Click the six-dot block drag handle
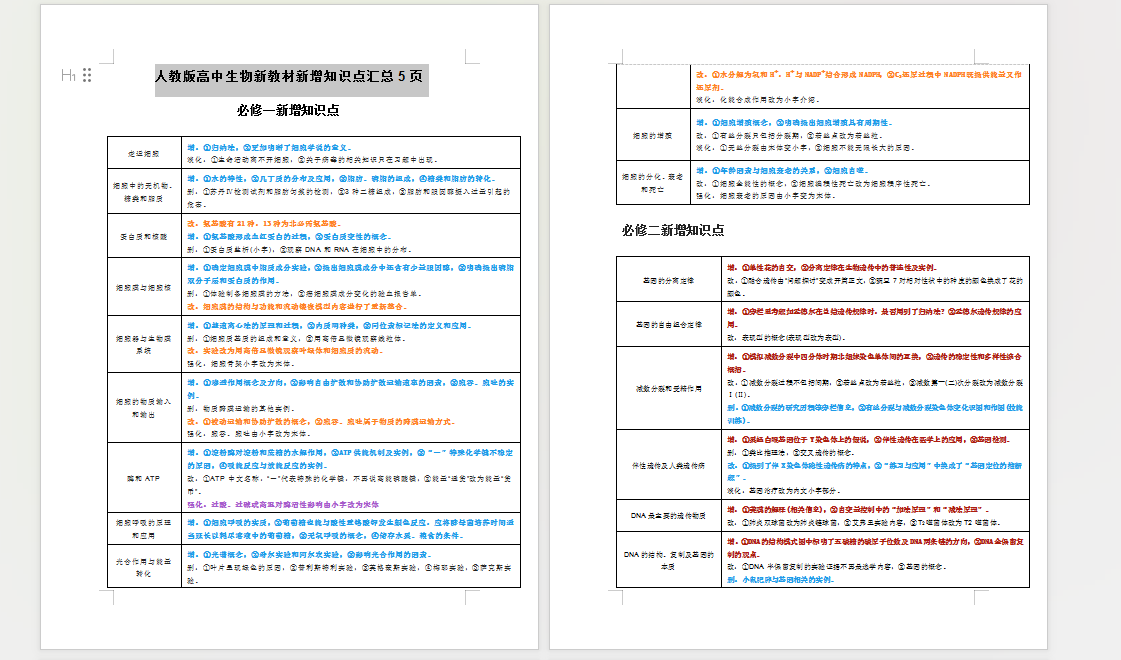The width and height of the screenshot is (1121, 660). 87,75
